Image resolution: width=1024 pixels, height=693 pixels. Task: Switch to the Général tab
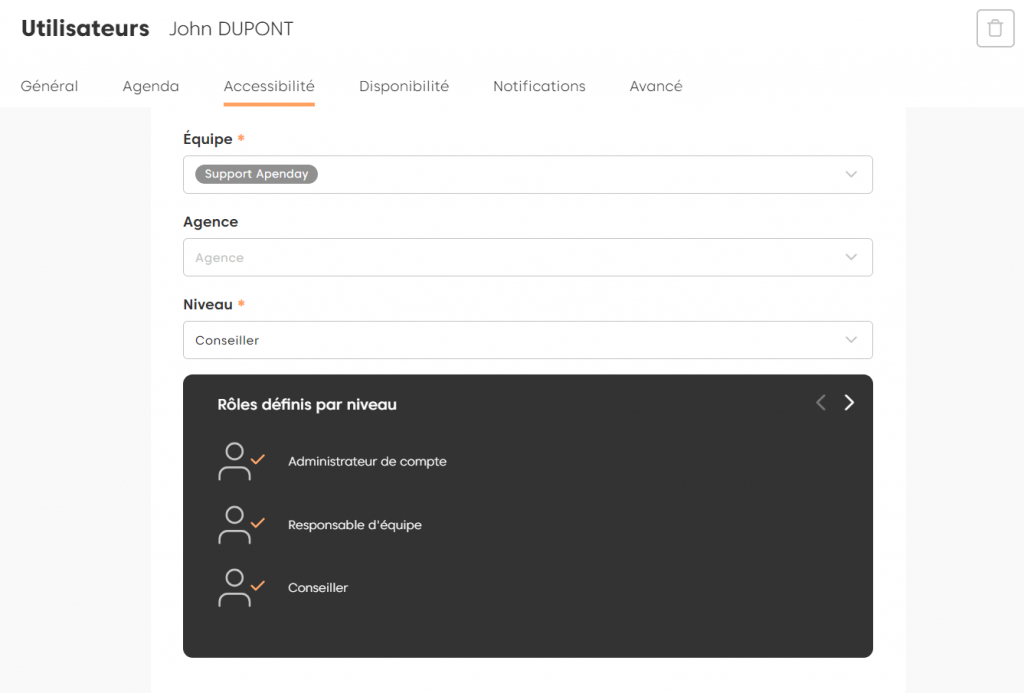(x=49, y=86)
